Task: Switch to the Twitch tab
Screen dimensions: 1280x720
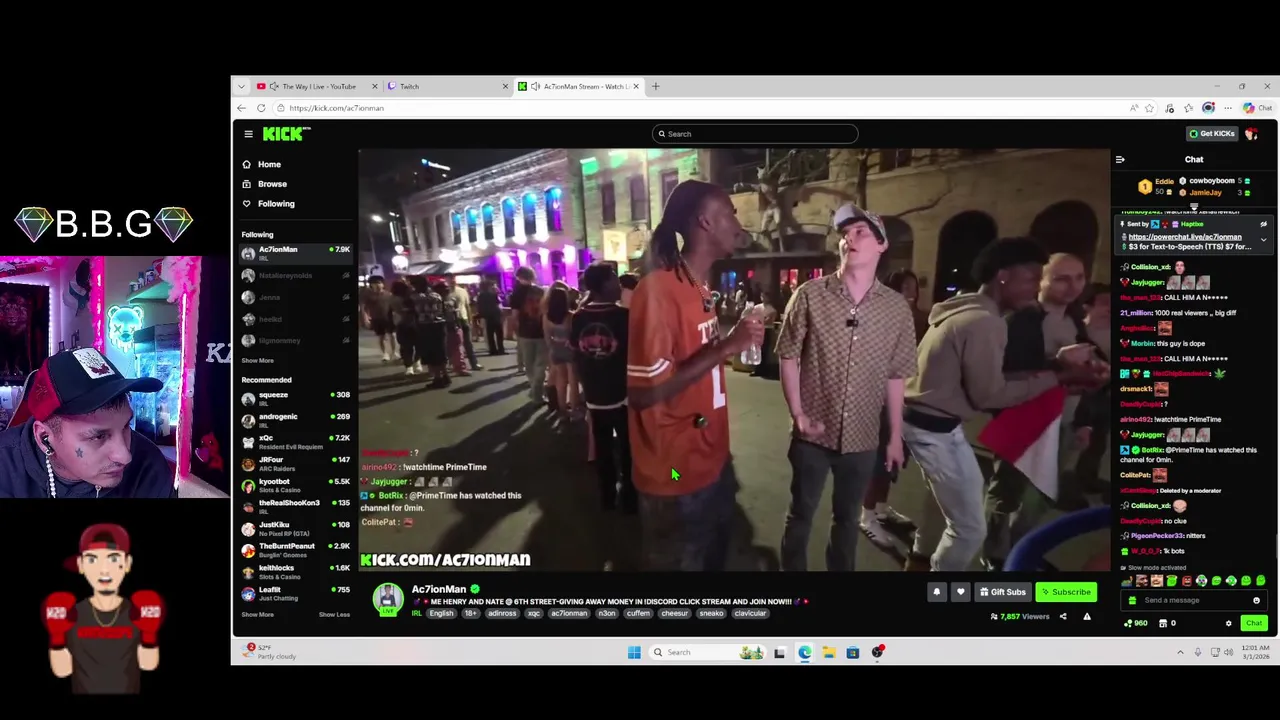Action: point(447,87)
